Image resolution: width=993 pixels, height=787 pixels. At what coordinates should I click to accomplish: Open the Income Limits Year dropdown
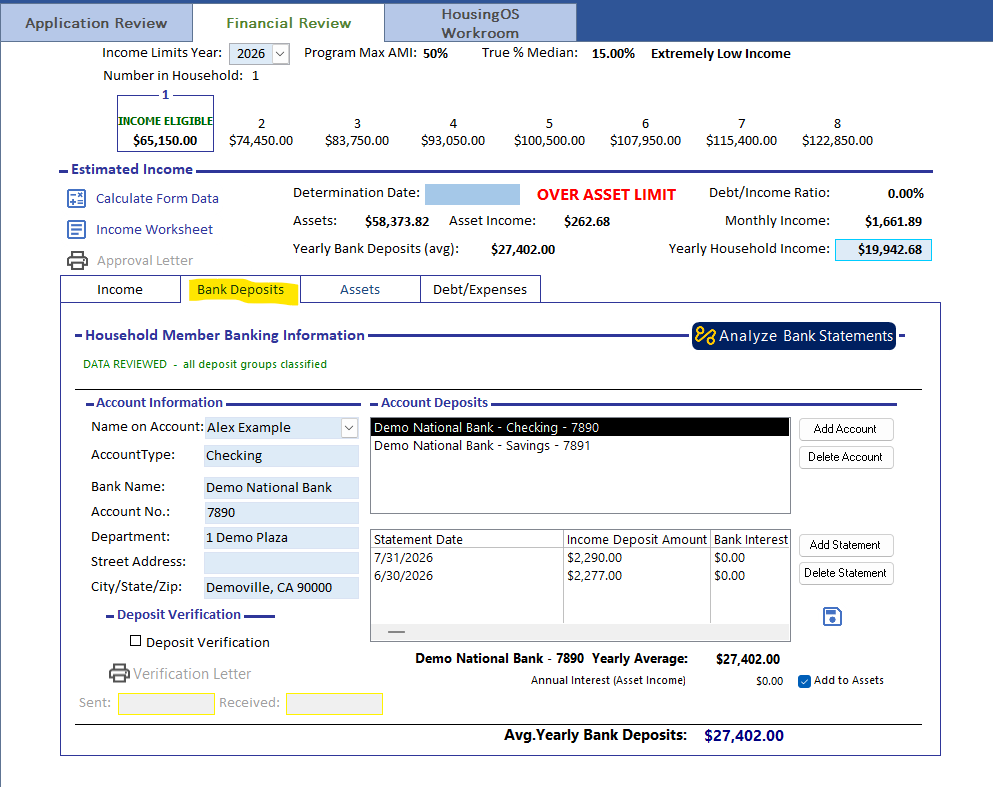click(280, 54)
